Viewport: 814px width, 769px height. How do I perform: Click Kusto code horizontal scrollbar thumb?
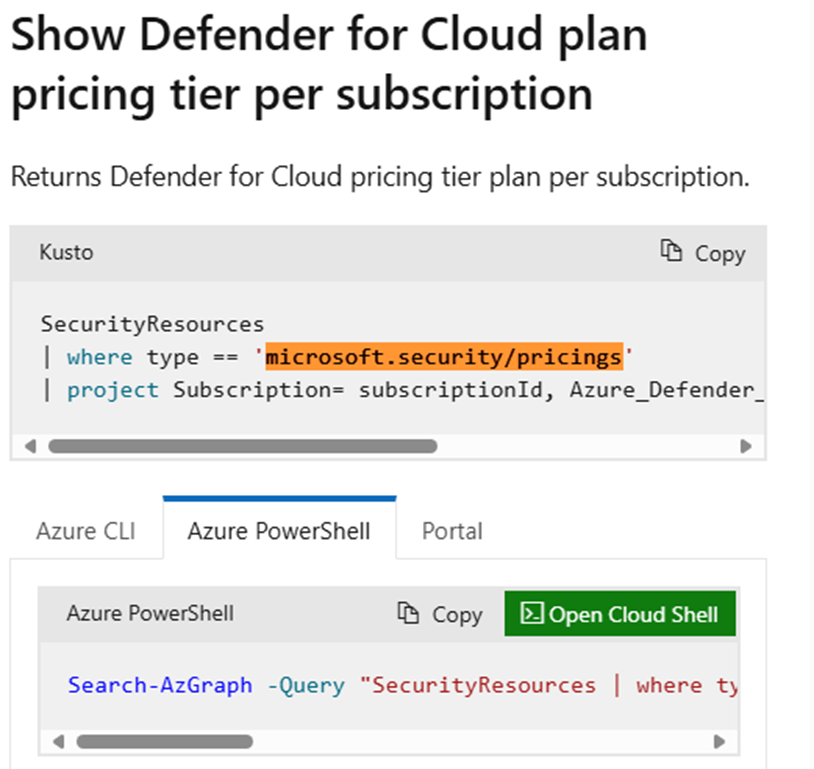pos(242,446)
